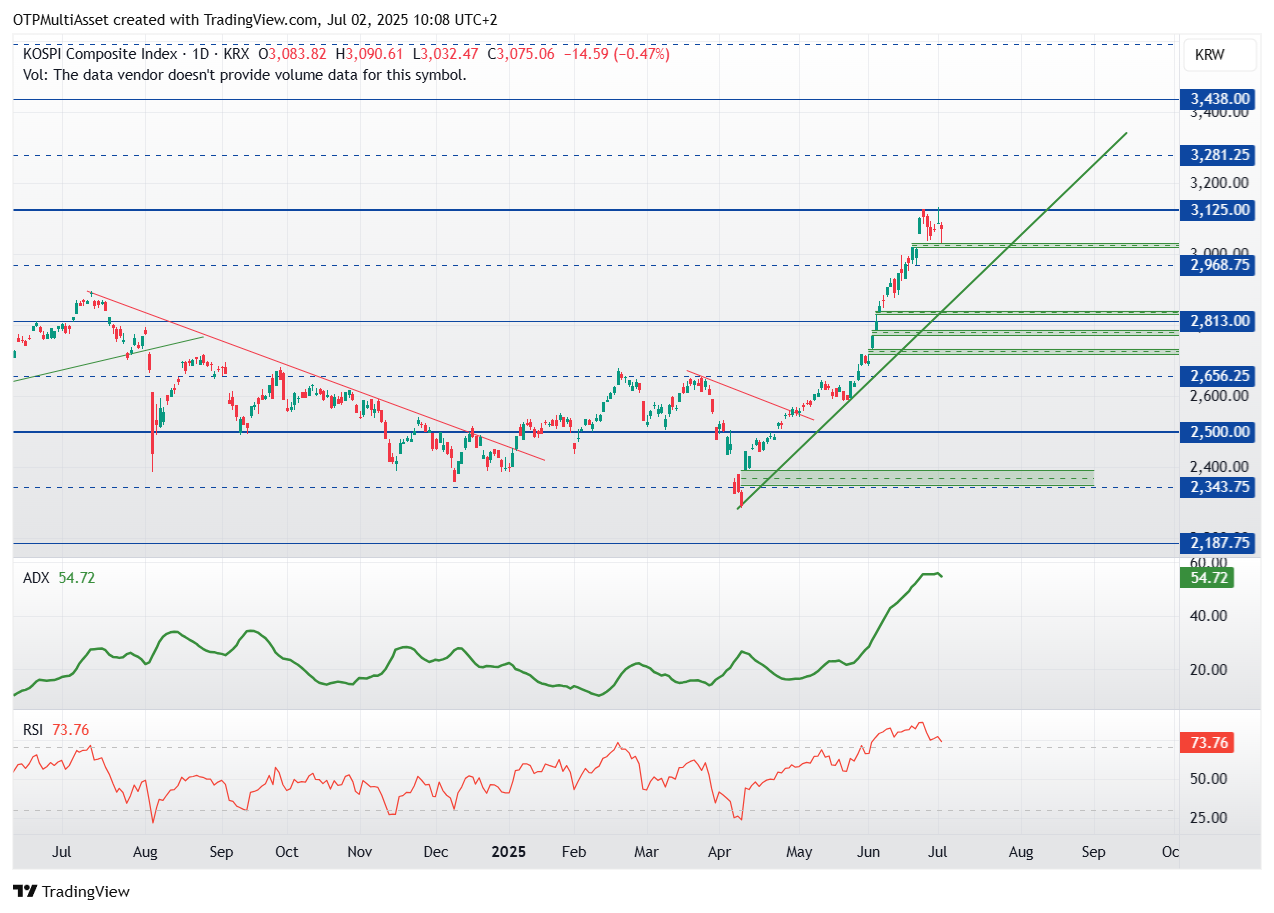Click the green ADX value badge showing 54.72
The height and width of the screenshot is (913, 1274).
(1206, 578)
